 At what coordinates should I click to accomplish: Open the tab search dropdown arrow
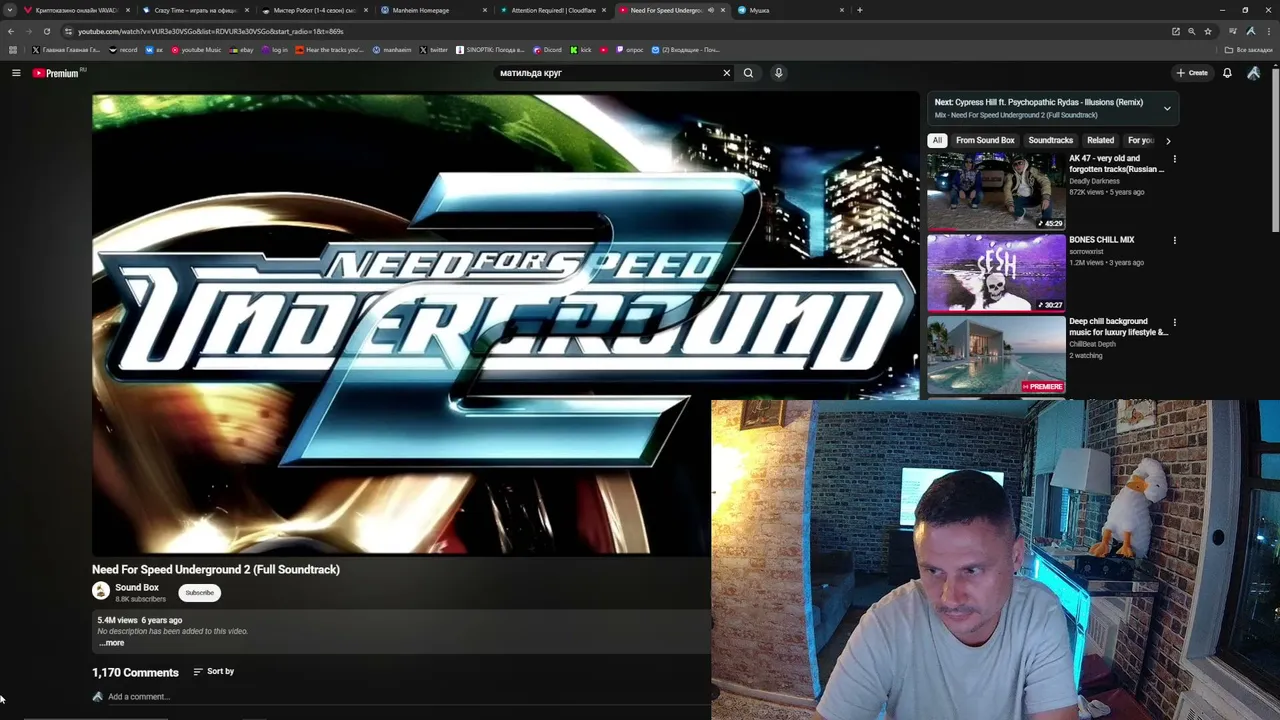[11, 10]
